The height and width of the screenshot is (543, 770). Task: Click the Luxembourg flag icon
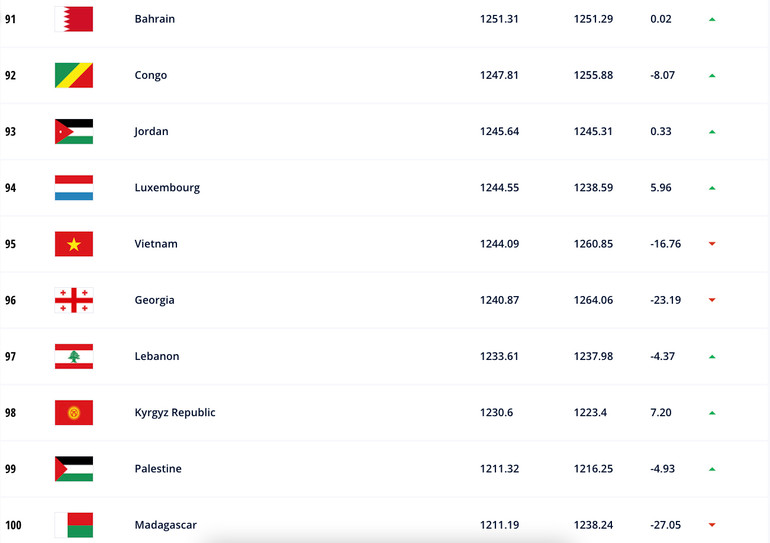pyautogui.click(x=73, y=188)
